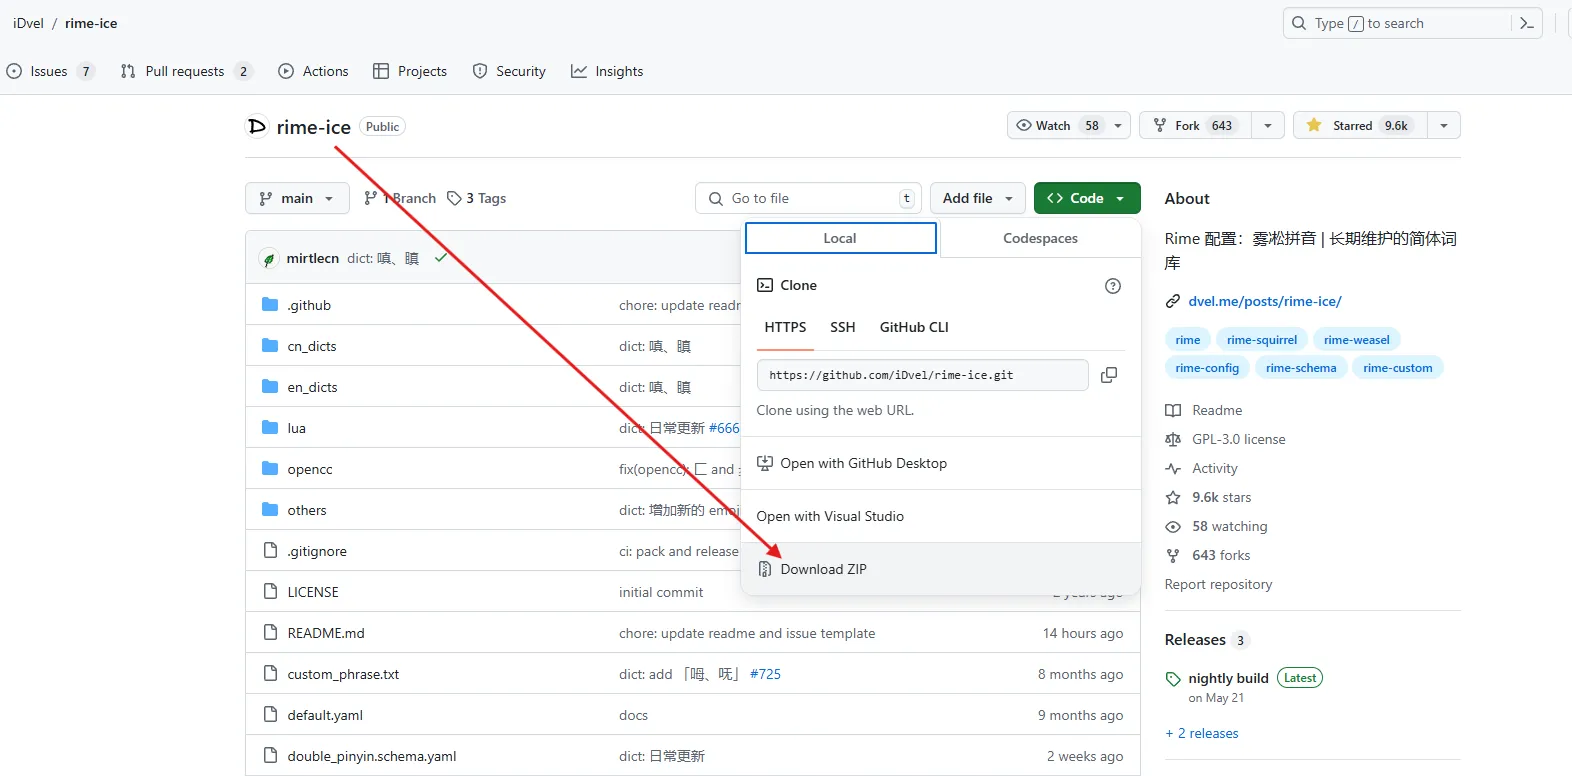Open the Issues tab

(50, 71)
